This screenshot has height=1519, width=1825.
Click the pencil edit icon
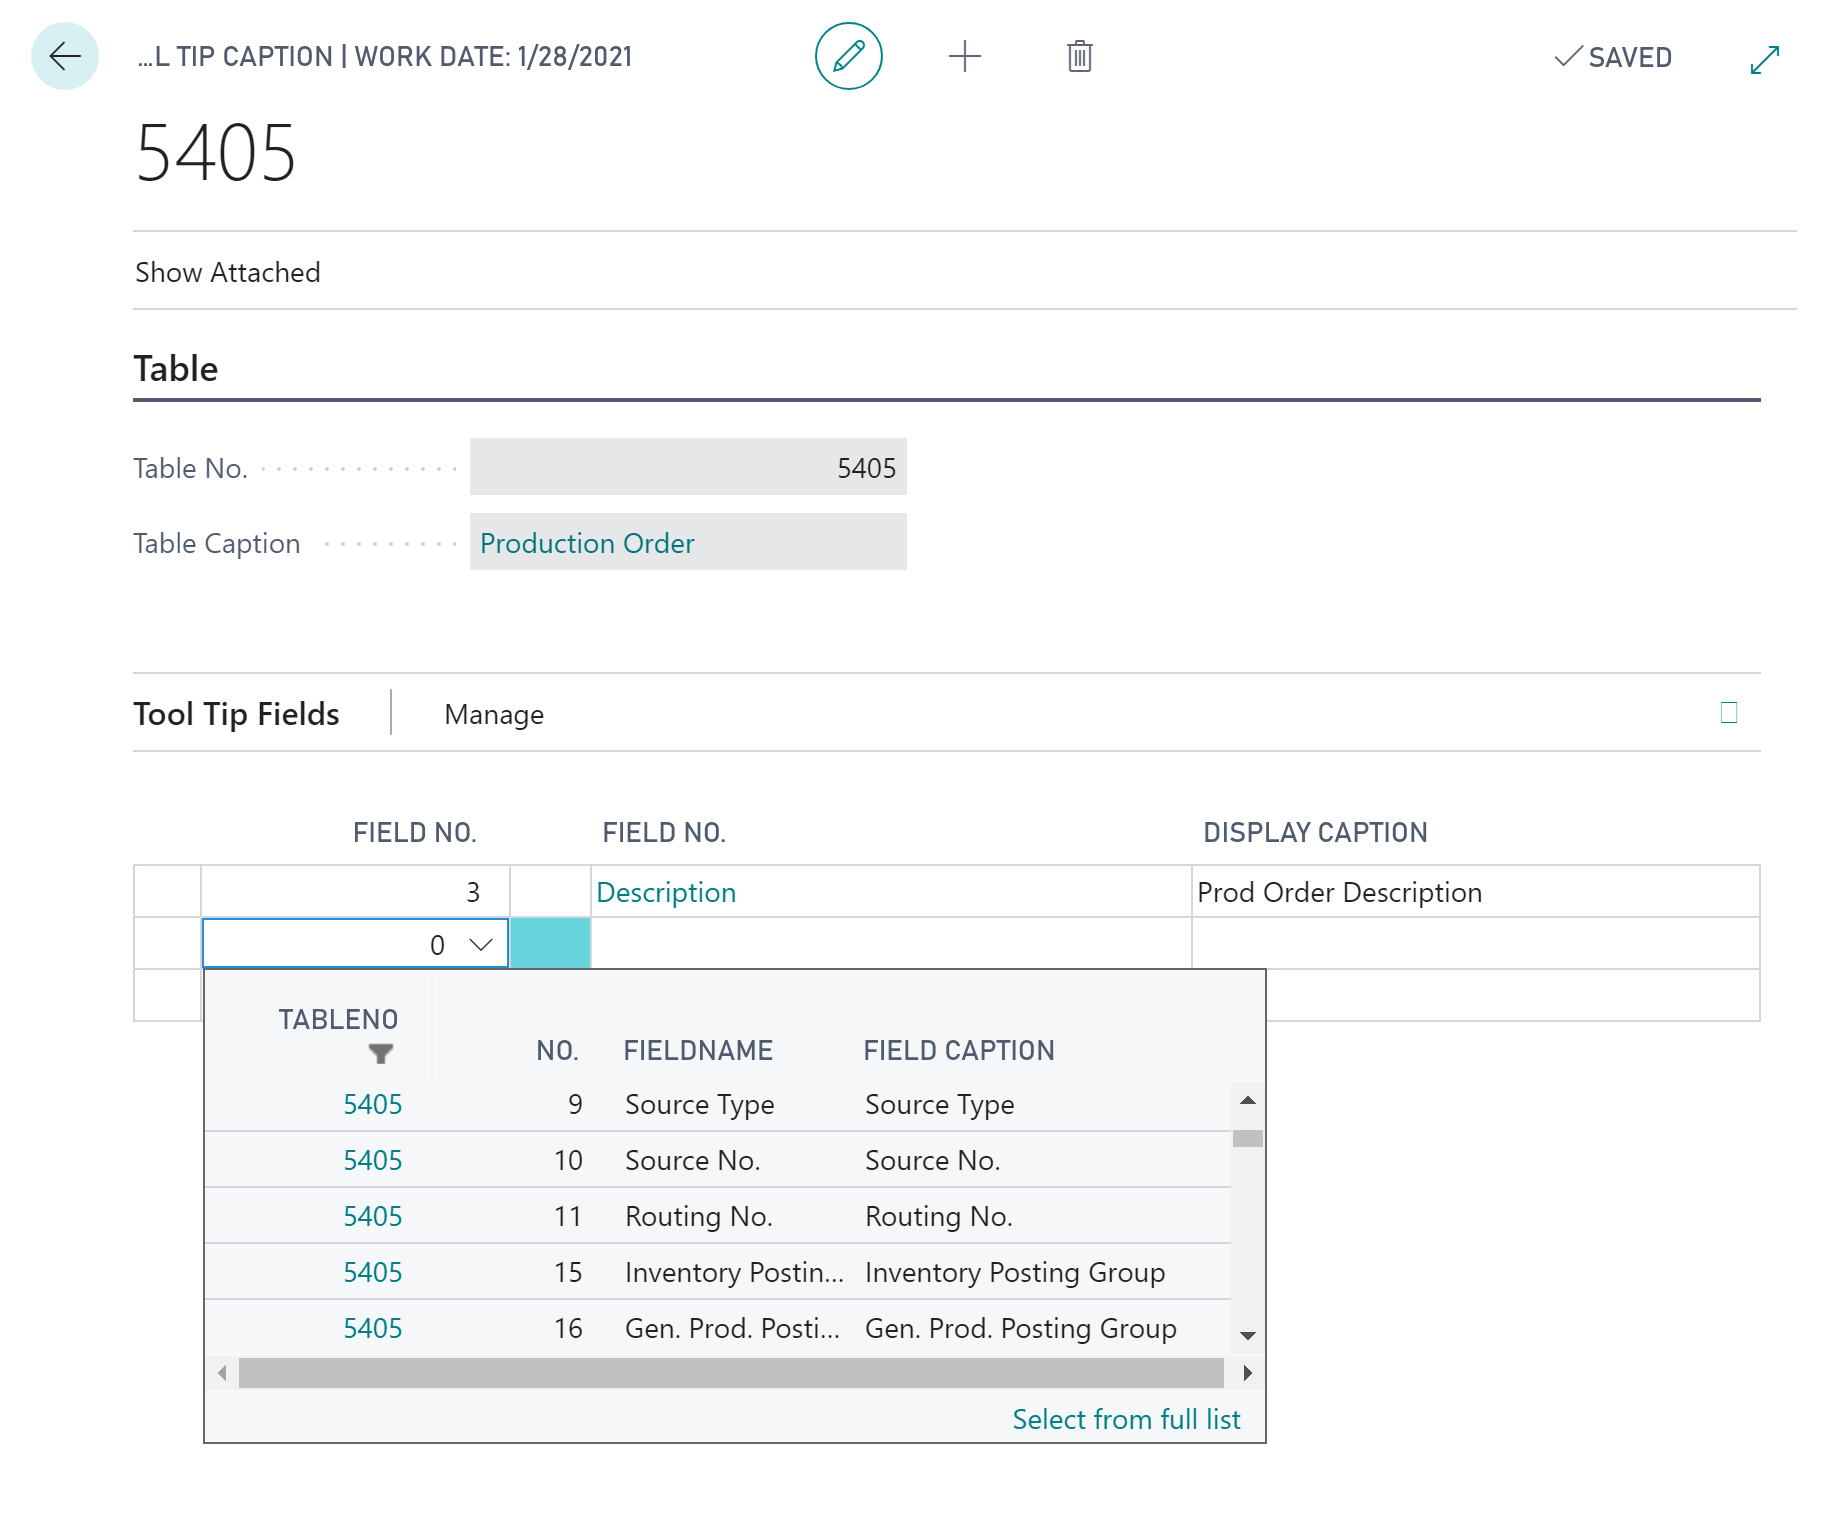point(848,56)
